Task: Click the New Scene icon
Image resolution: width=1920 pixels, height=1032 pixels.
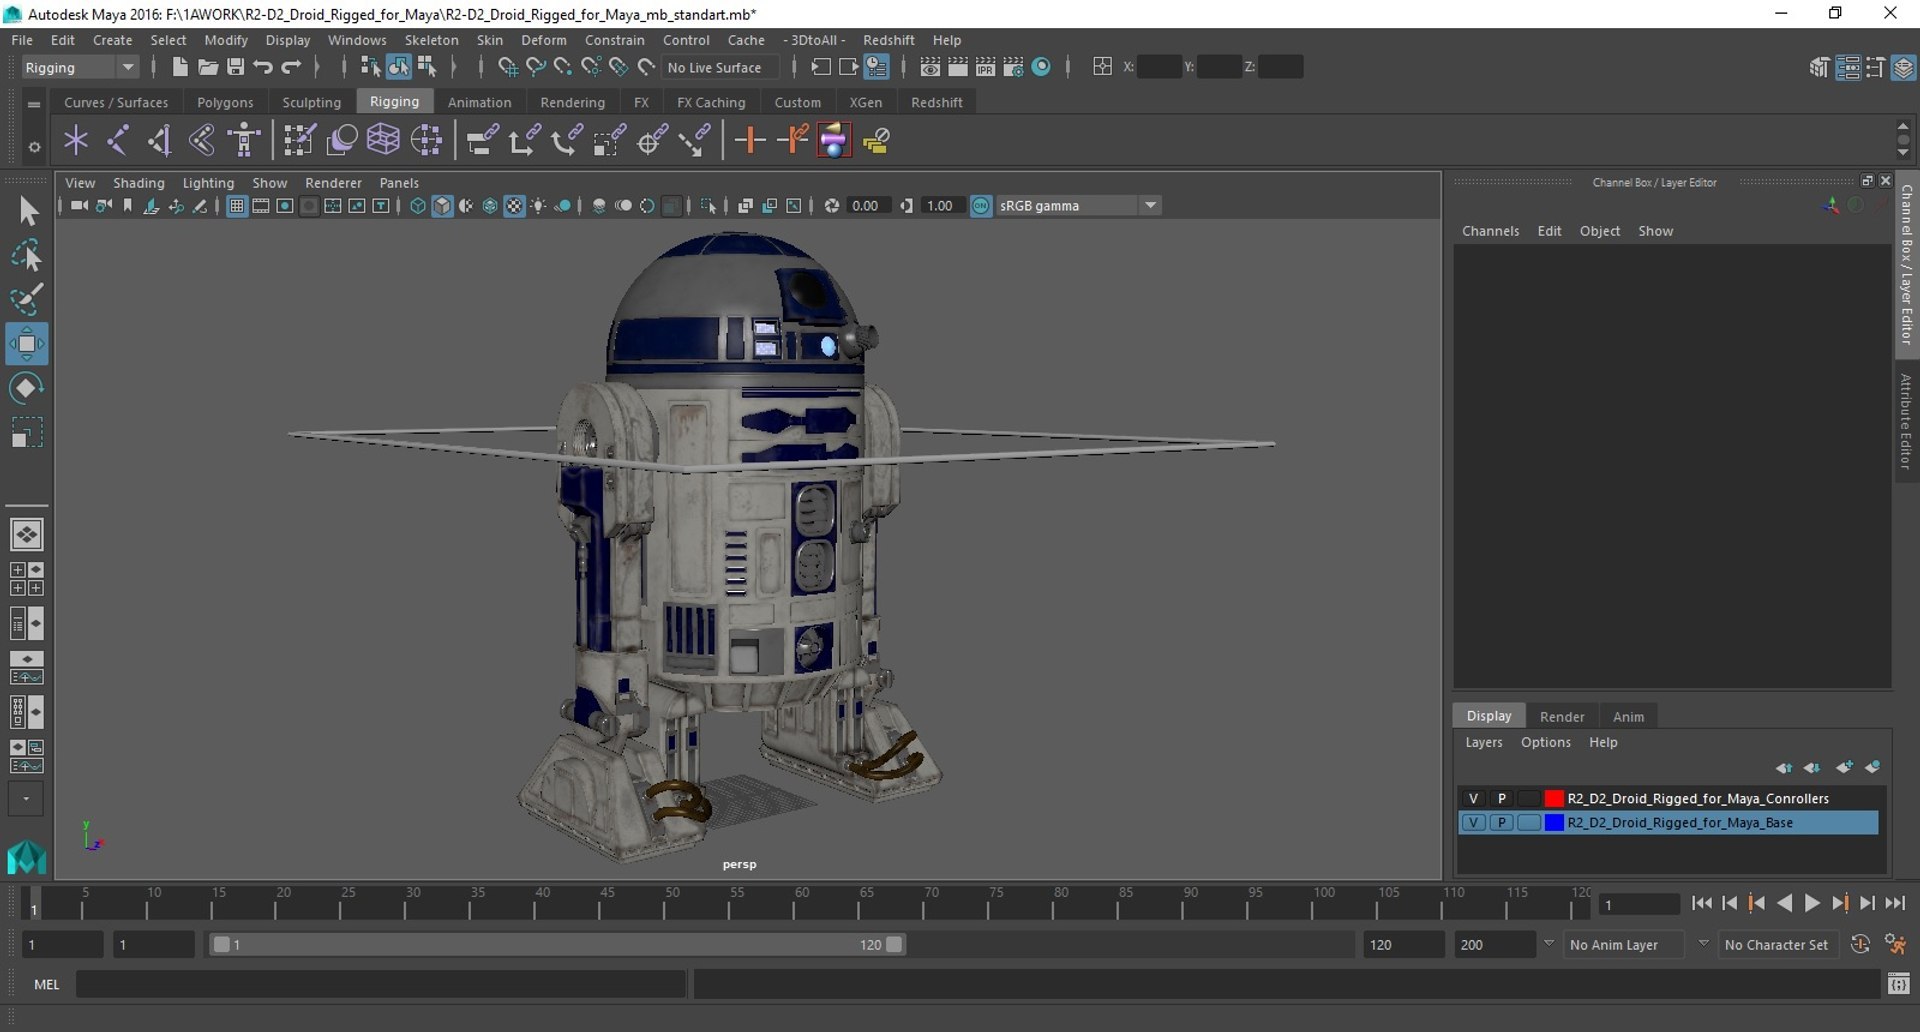Action: pyautogui.click(x=180, y=67)
